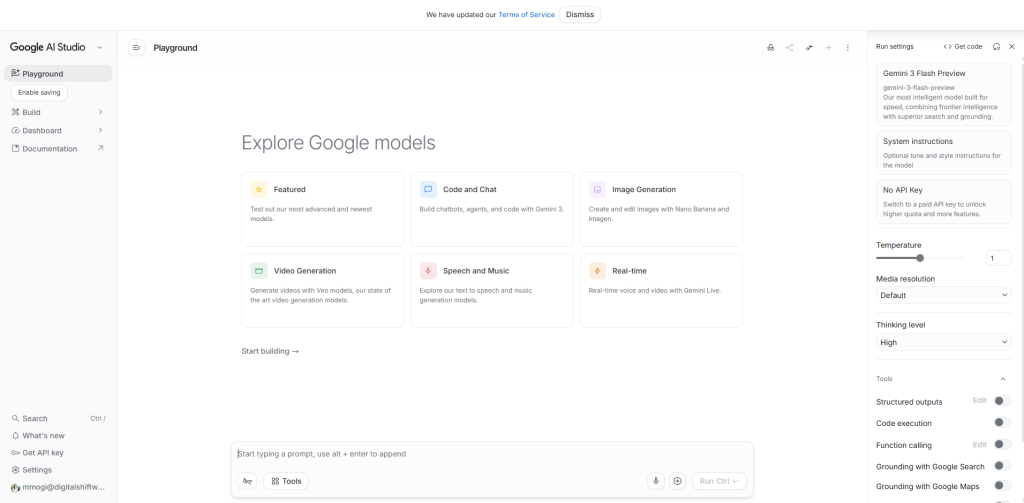Open the three-dot more options menu
This screenshot has height=503, width=1024.
847,48
